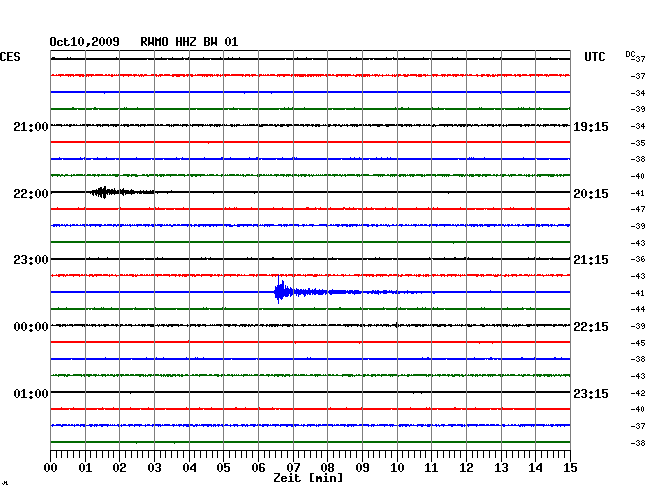Select minute tick label 13
650x494 pixels.
(501, 468)
